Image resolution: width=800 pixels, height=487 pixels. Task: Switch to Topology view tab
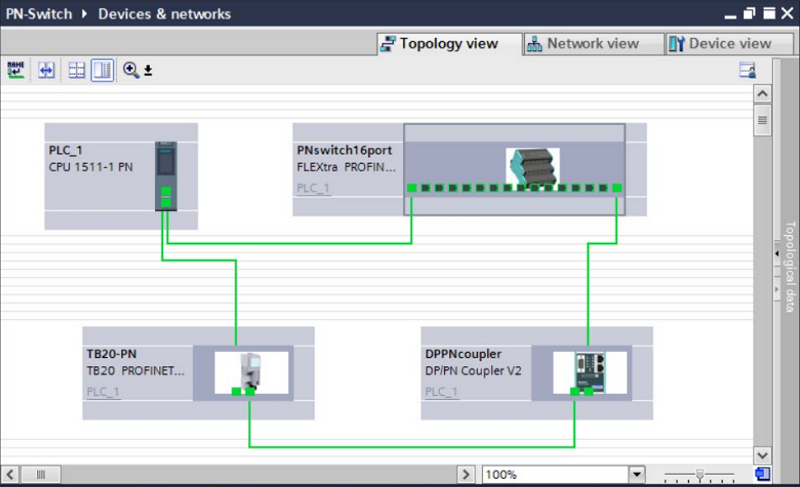click(449, 44)
